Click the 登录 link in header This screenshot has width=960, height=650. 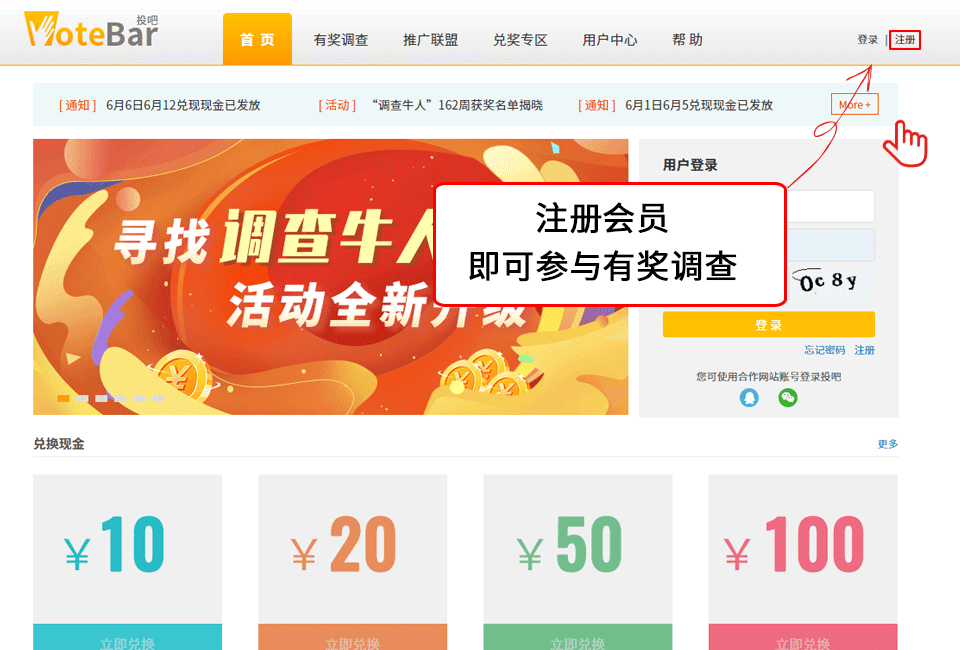[868, 40]
